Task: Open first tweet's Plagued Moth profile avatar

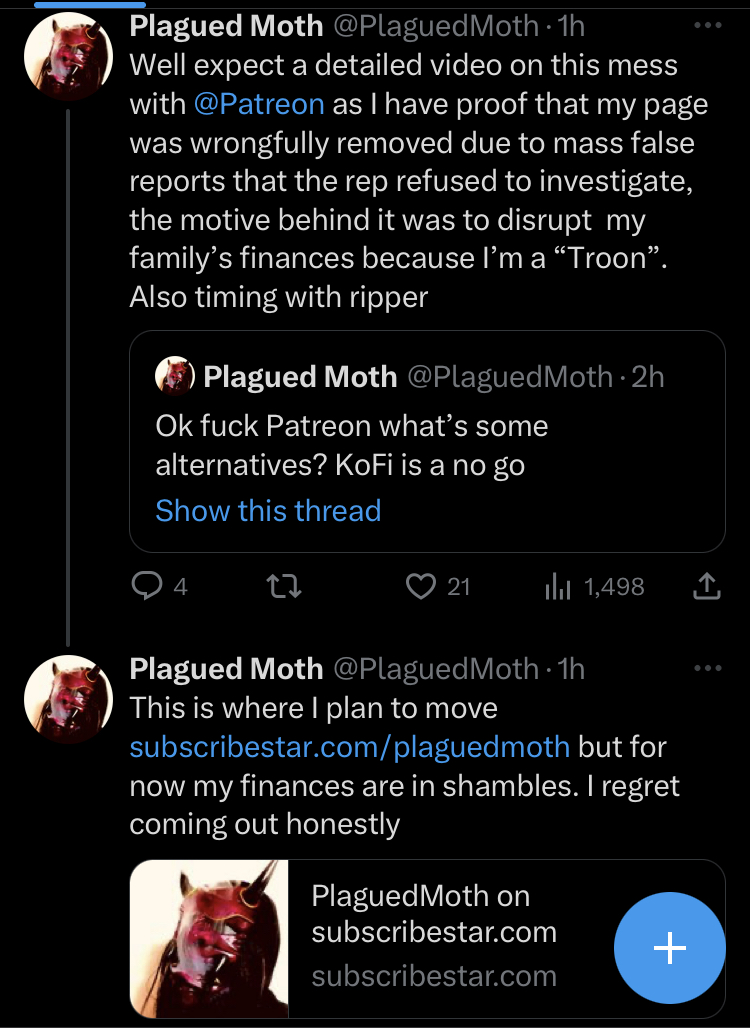Action: [x=68, y=56]
